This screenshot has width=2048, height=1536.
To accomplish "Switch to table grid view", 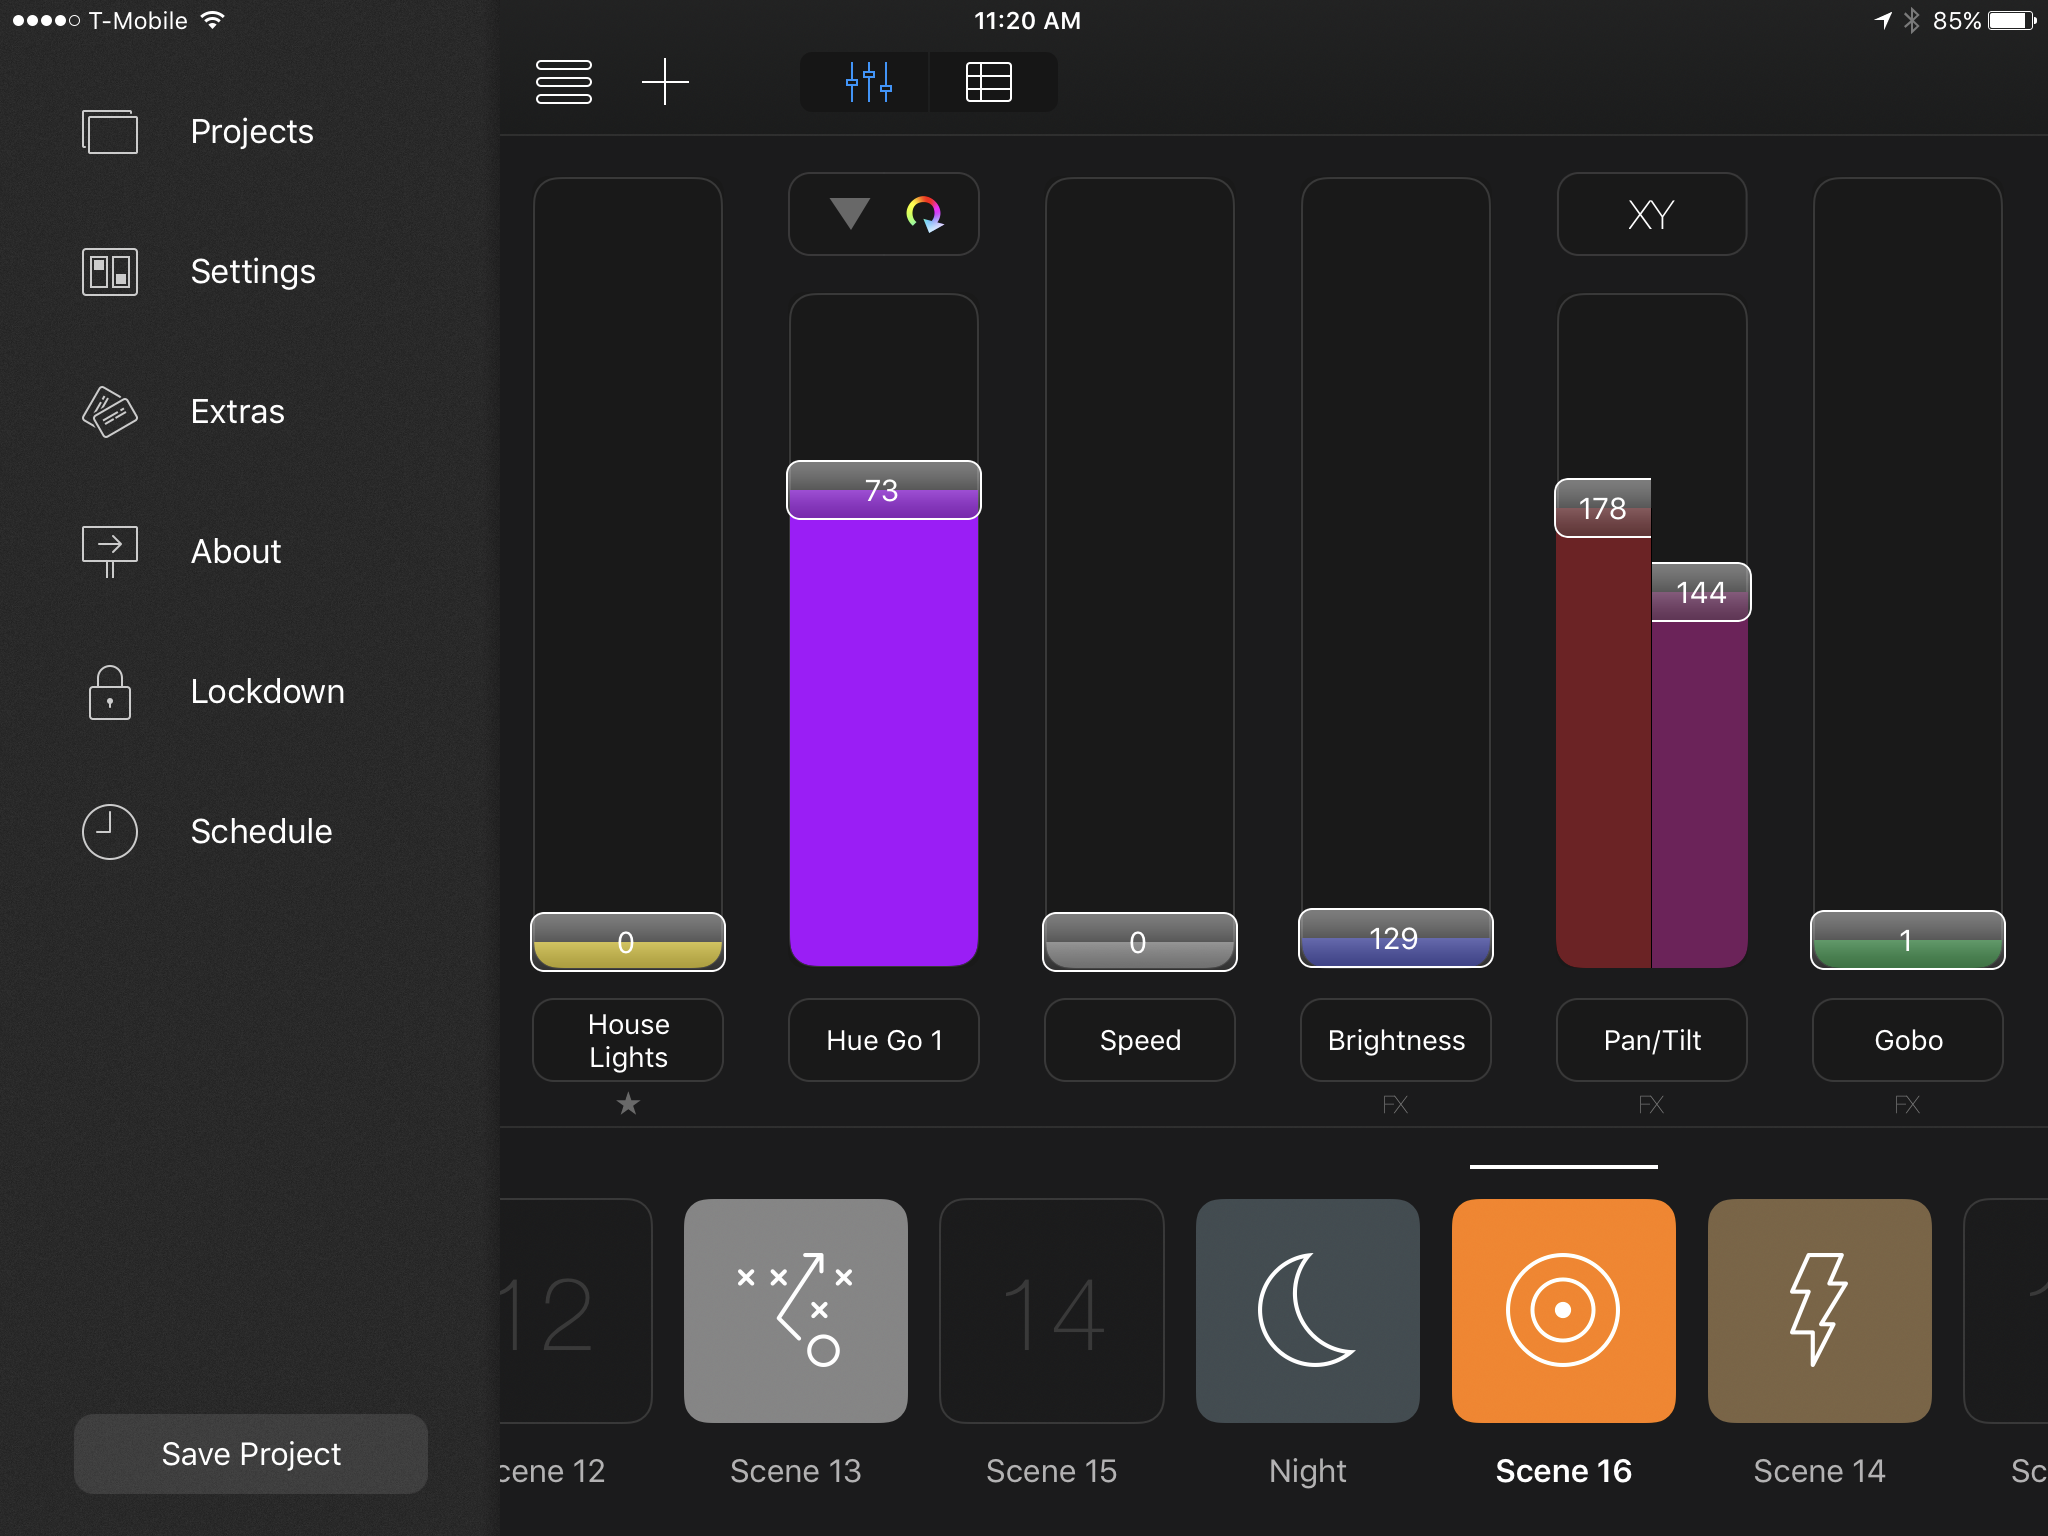I will [990, 82].
